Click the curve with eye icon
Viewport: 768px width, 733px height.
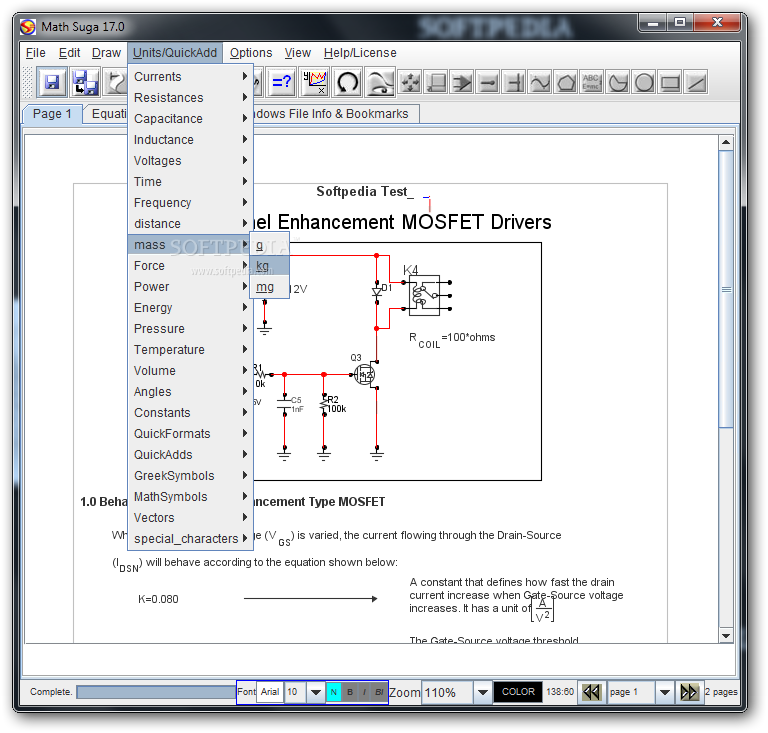click(380, 82)
